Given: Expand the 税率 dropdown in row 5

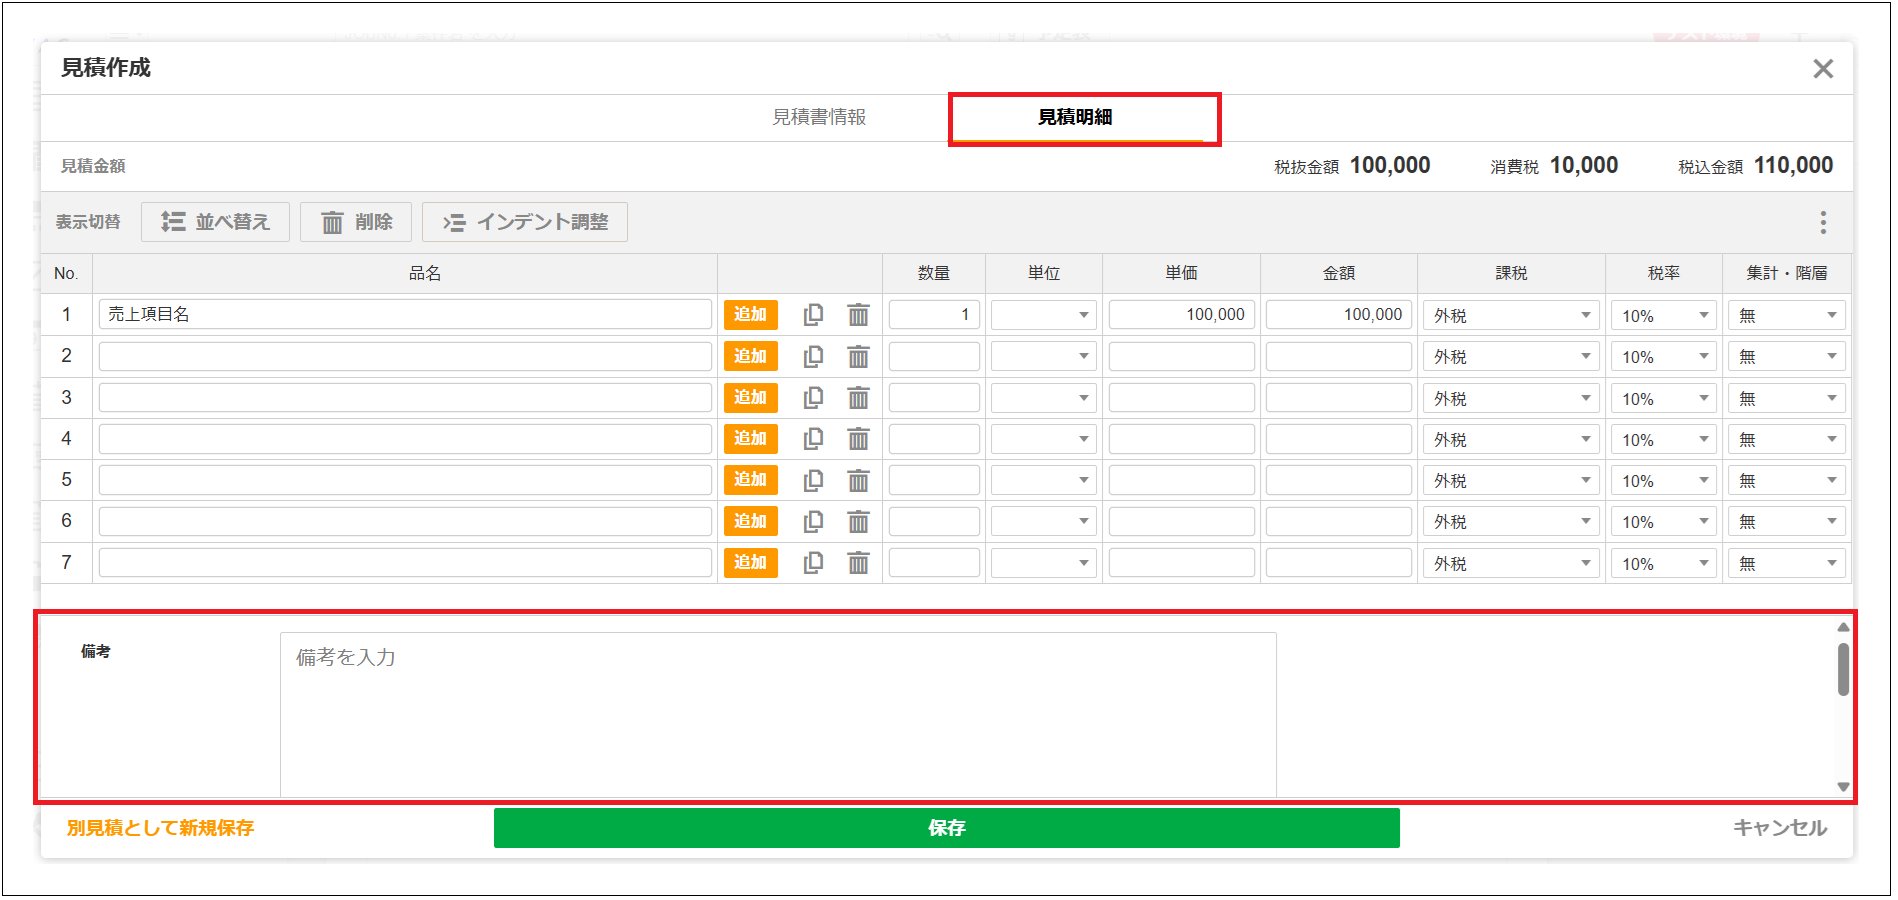Looking at the screenshot, I should [x=1663, y=480].
